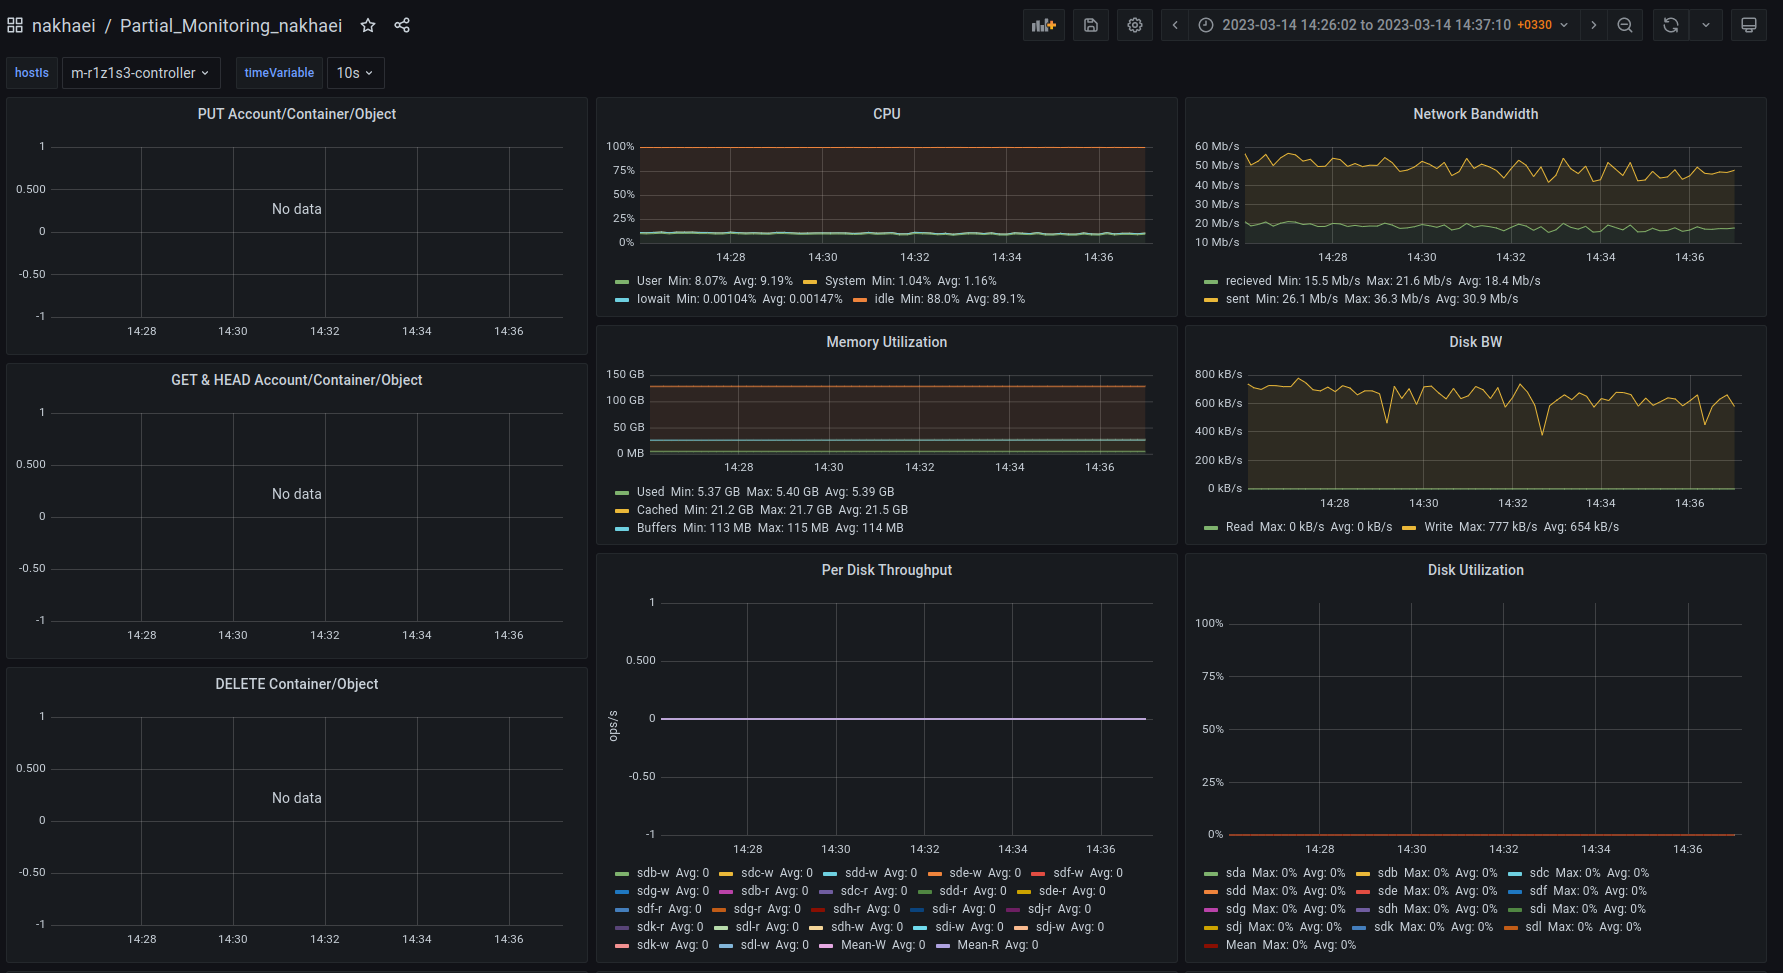Shift time range backward
This screenshot has height=973, width=1783.
[1175, 25]
